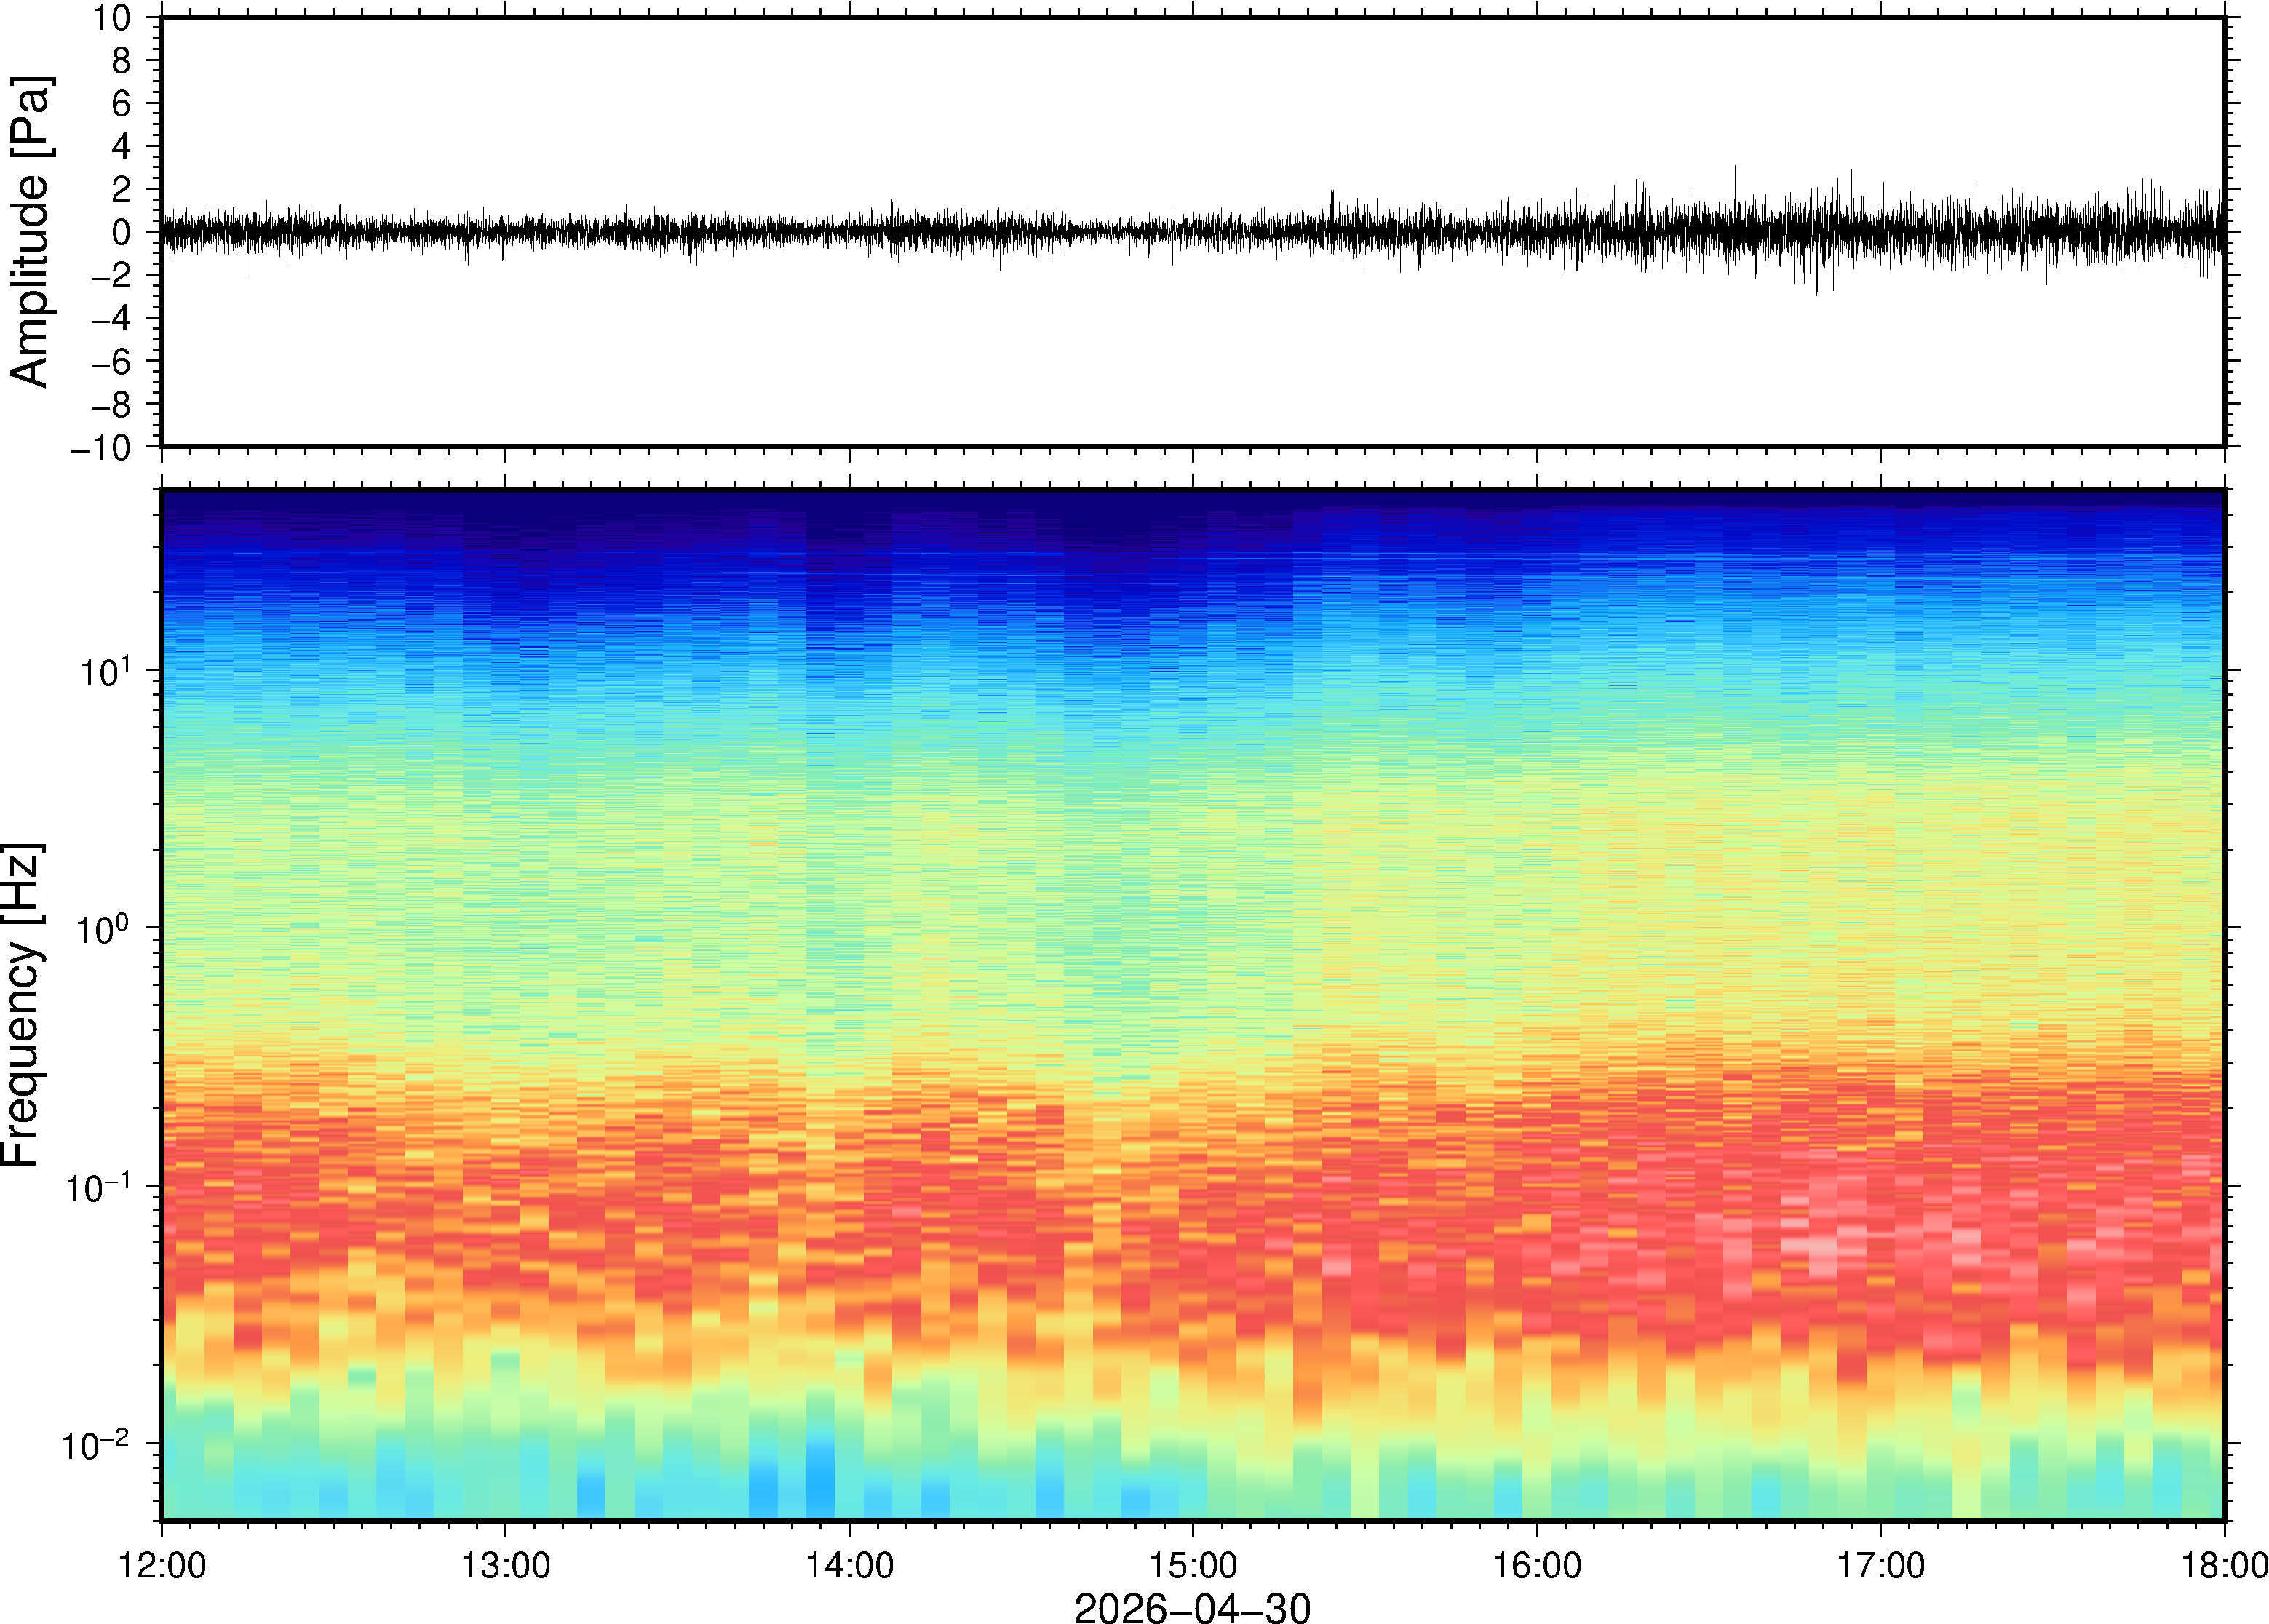Click the 15:00 time axis label
The width and height of the screenshot is (2269, 1624).
(x=1193, y=1566)
